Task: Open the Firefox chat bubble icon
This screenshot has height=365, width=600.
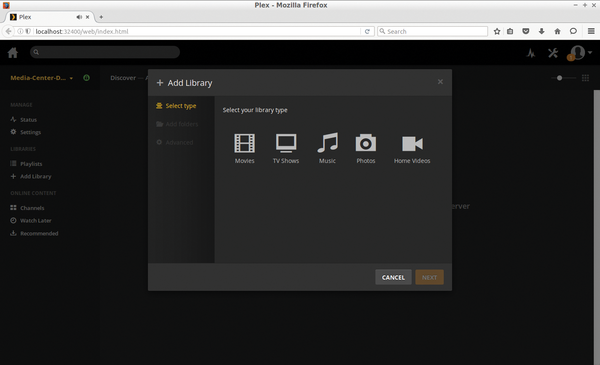Action: 573,31
